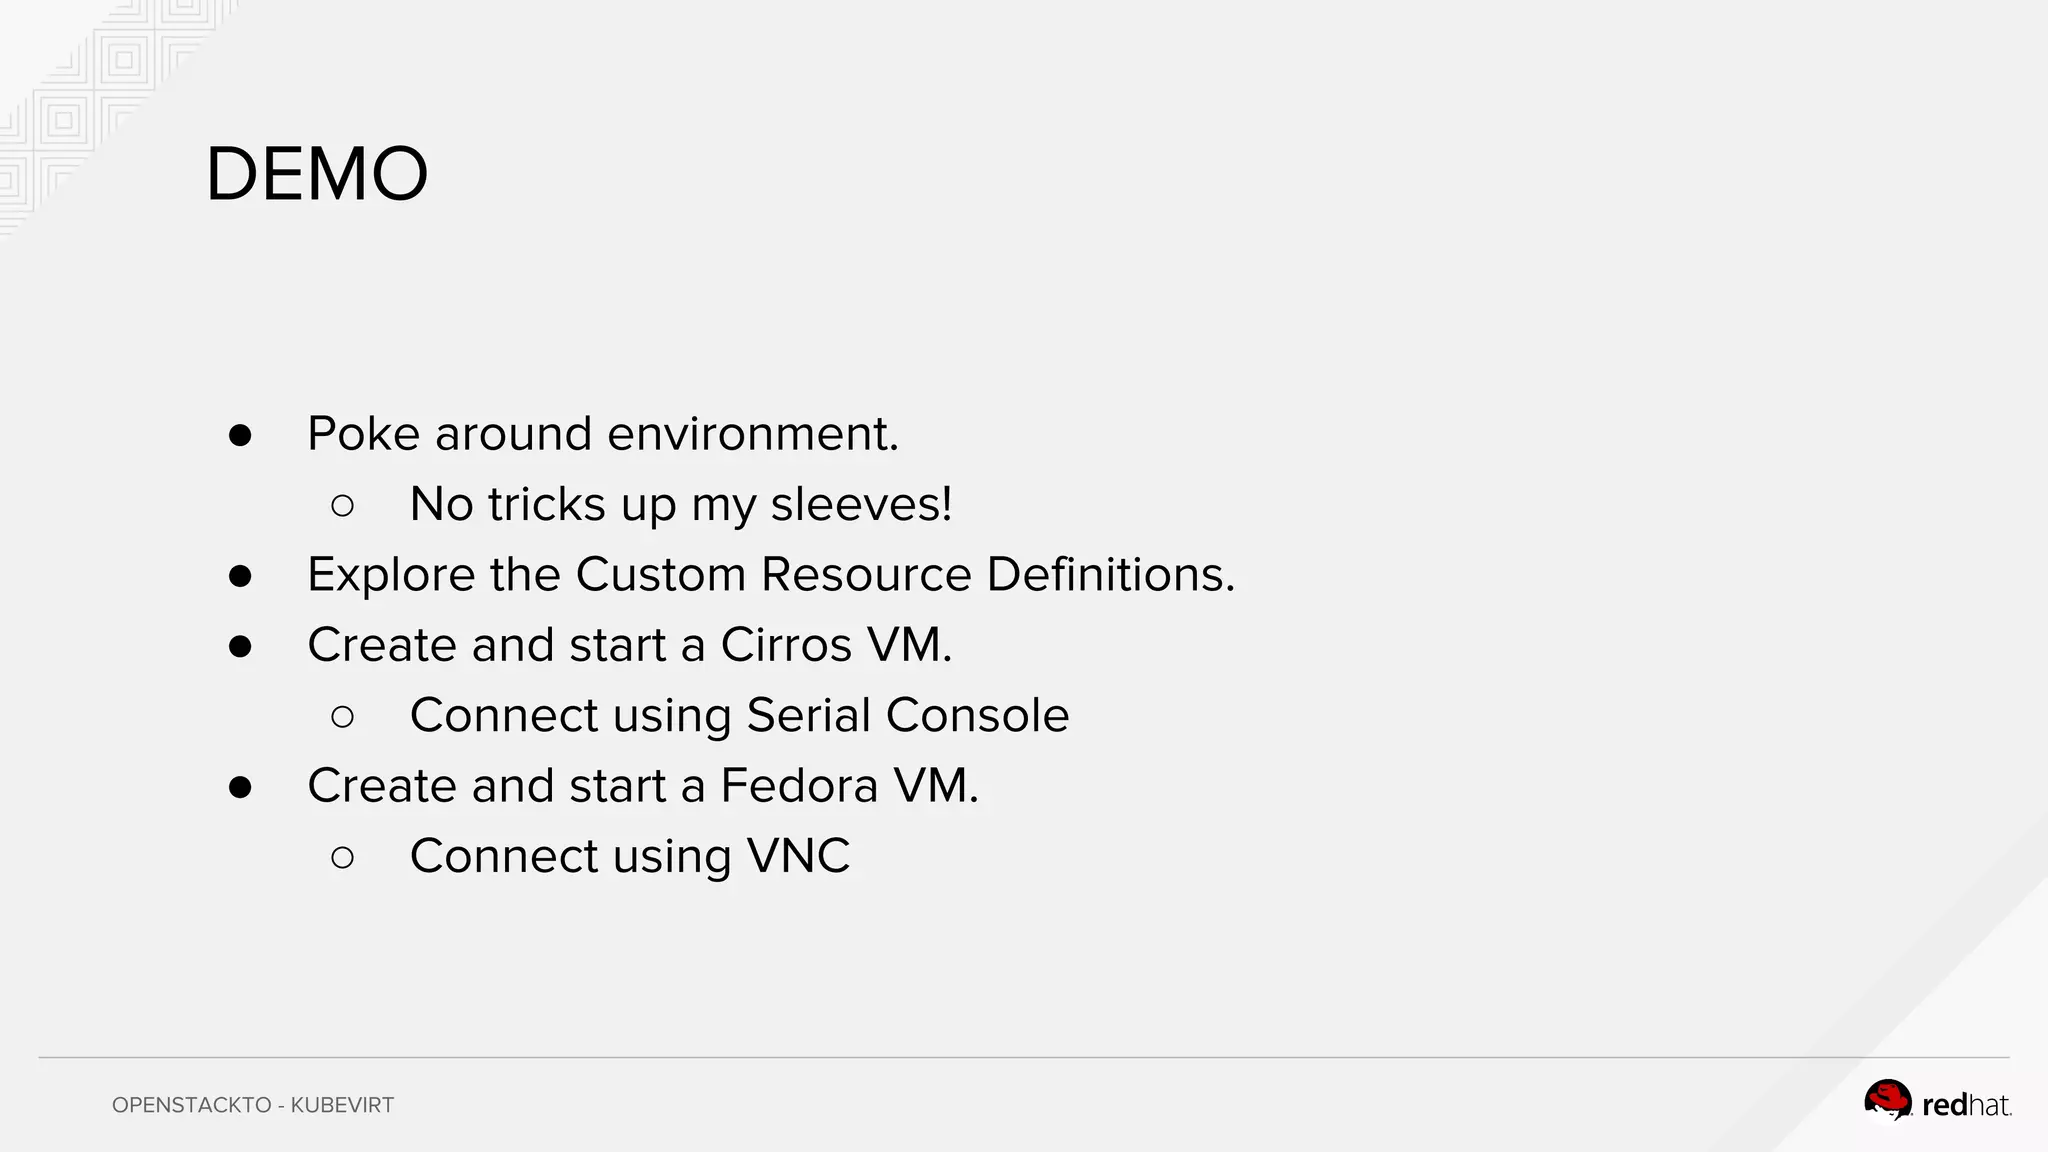Select the "Connect using VNC" sub-item
2048x1152 pixels.
(x=630, y=856)
